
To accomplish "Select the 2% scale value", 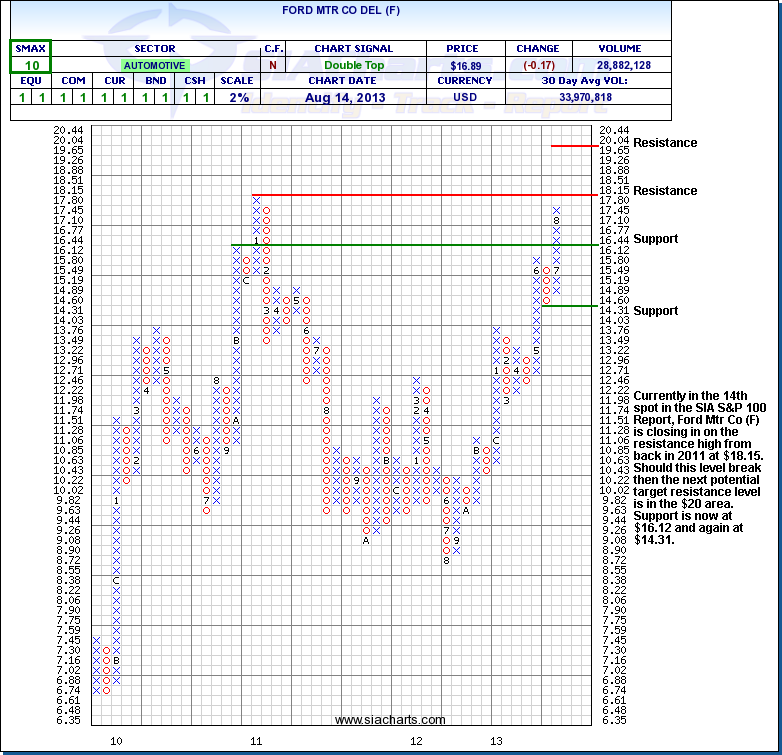I will [x=236, y=97].
